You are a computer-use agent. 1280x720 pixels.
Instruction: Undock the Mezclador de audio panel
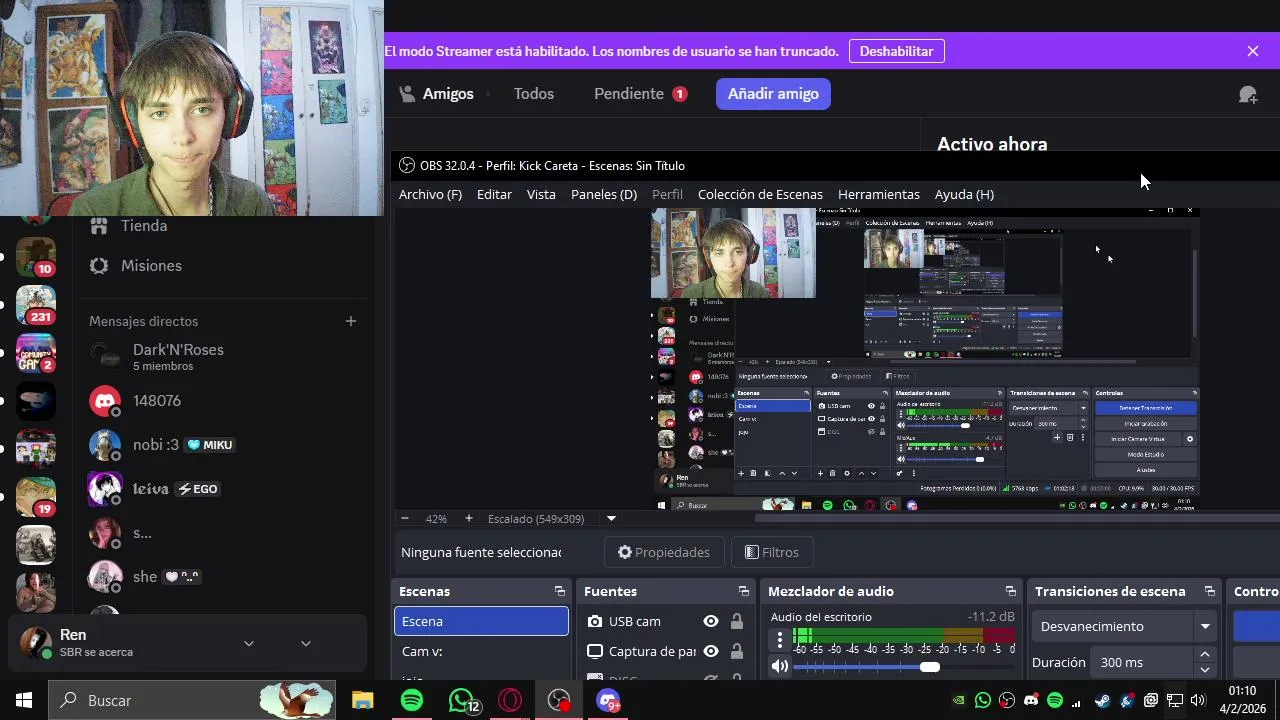pos(1010,591)
